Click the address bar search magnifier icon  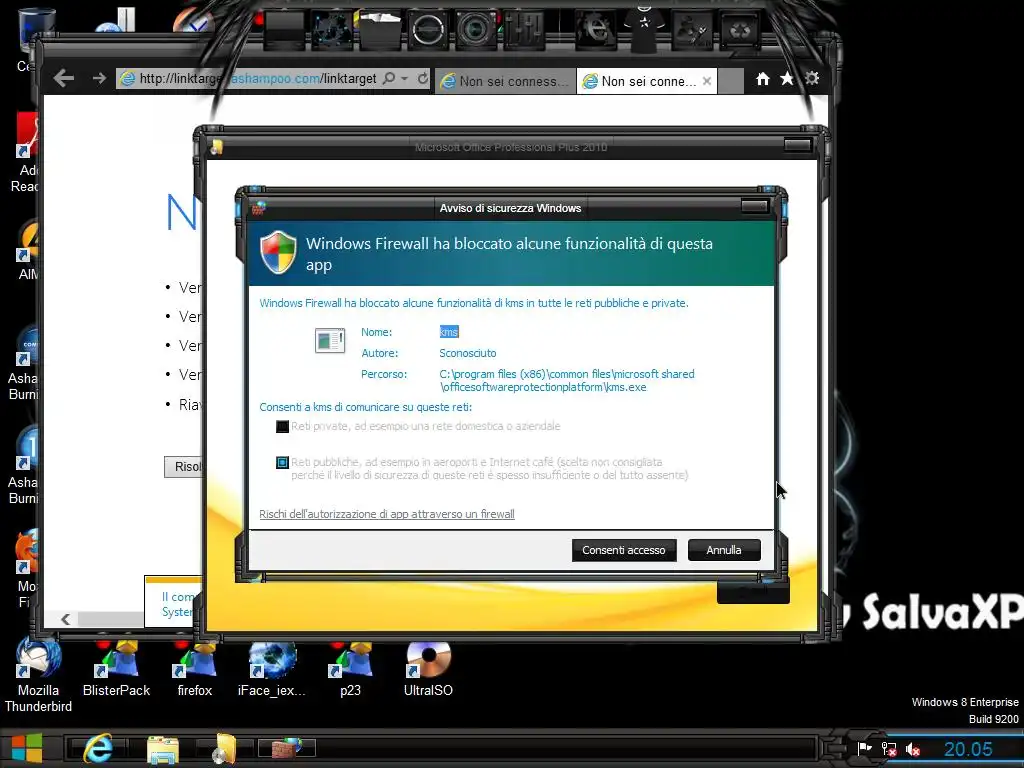click(389, 78)
